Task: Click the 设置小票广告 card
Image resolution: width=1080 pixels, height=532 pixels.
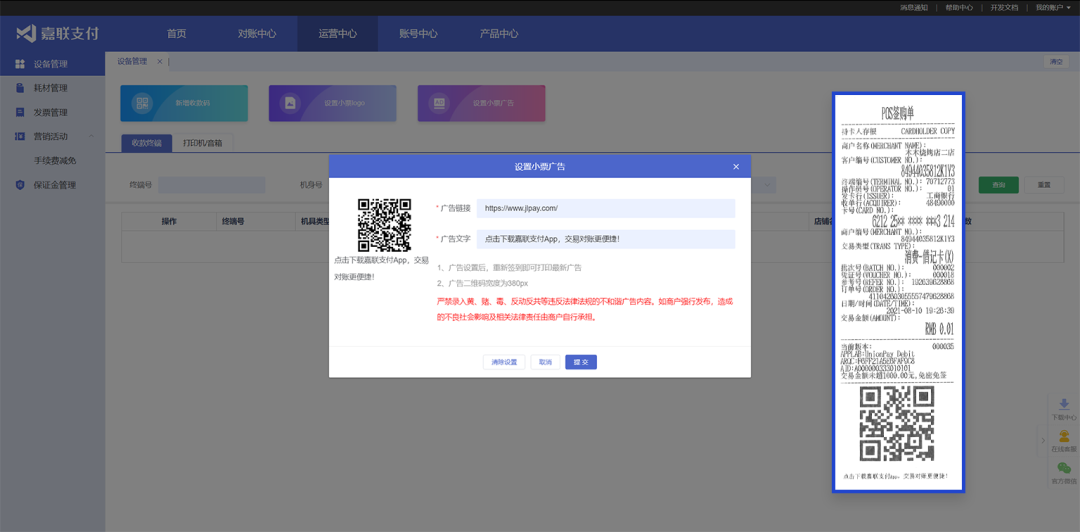Action: tap(481, 103)
